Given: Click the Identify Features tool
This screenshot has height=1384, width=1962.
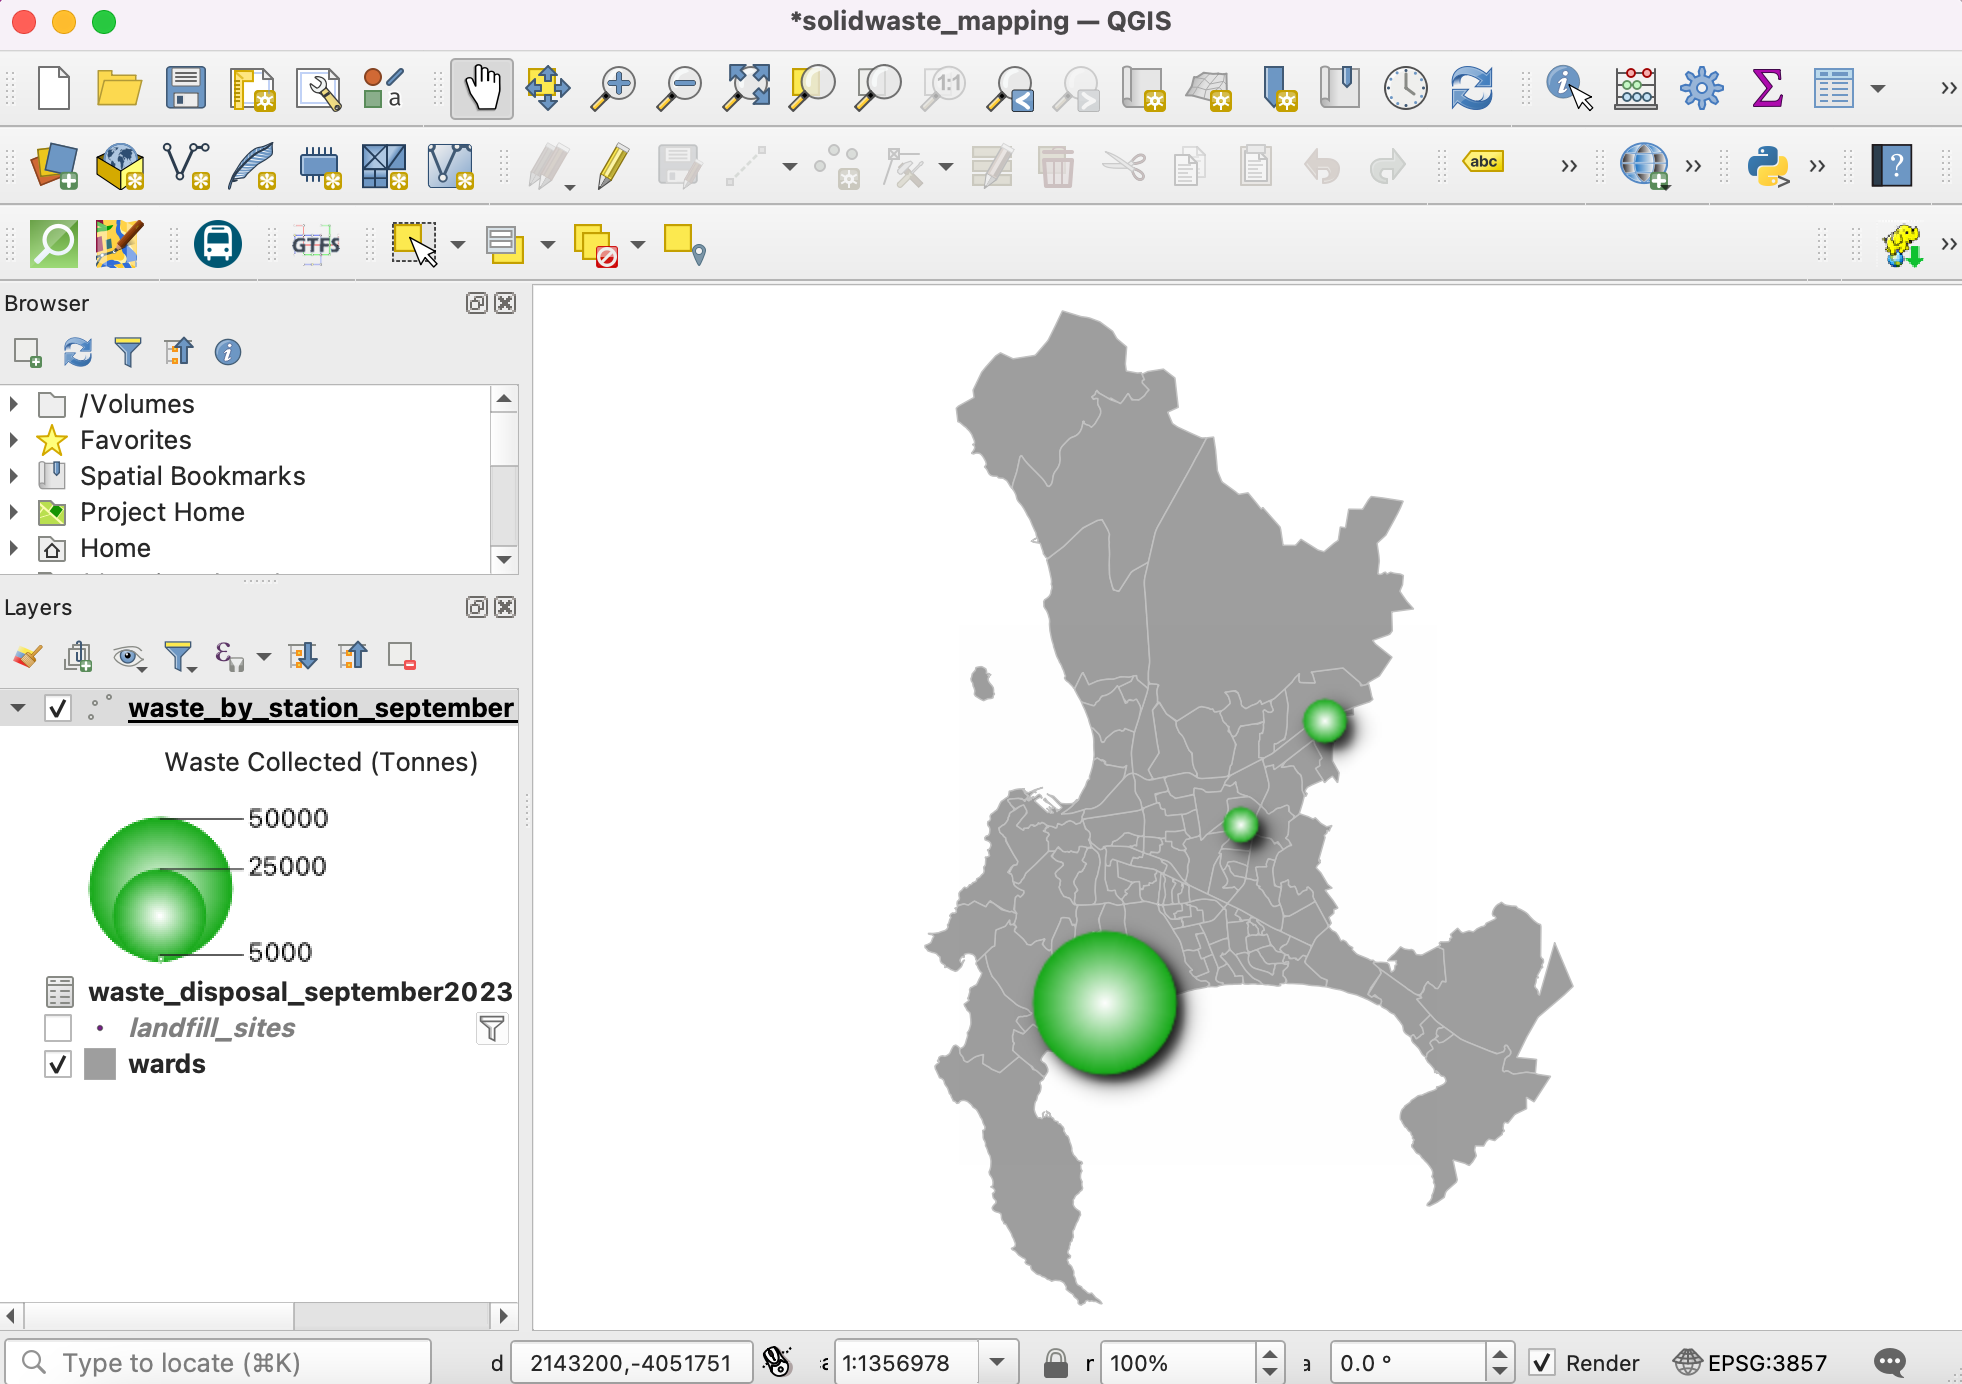Looking at the screenshot, I should pyautogui.click(x=1569, y=89).
